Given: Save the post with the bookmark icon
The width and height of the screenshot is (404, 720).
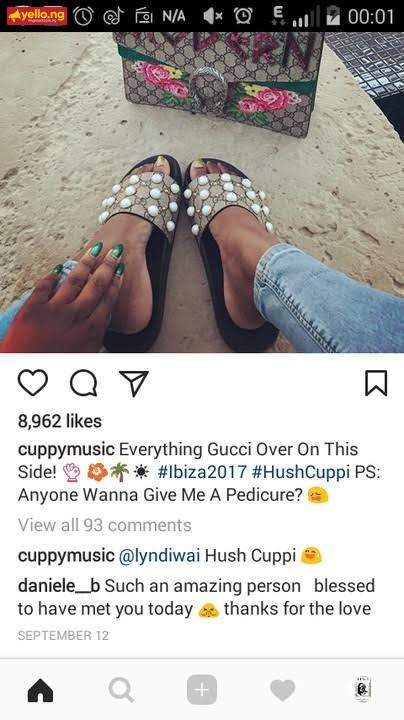Looking at the screenshot, I should click(x=376, y=383).
